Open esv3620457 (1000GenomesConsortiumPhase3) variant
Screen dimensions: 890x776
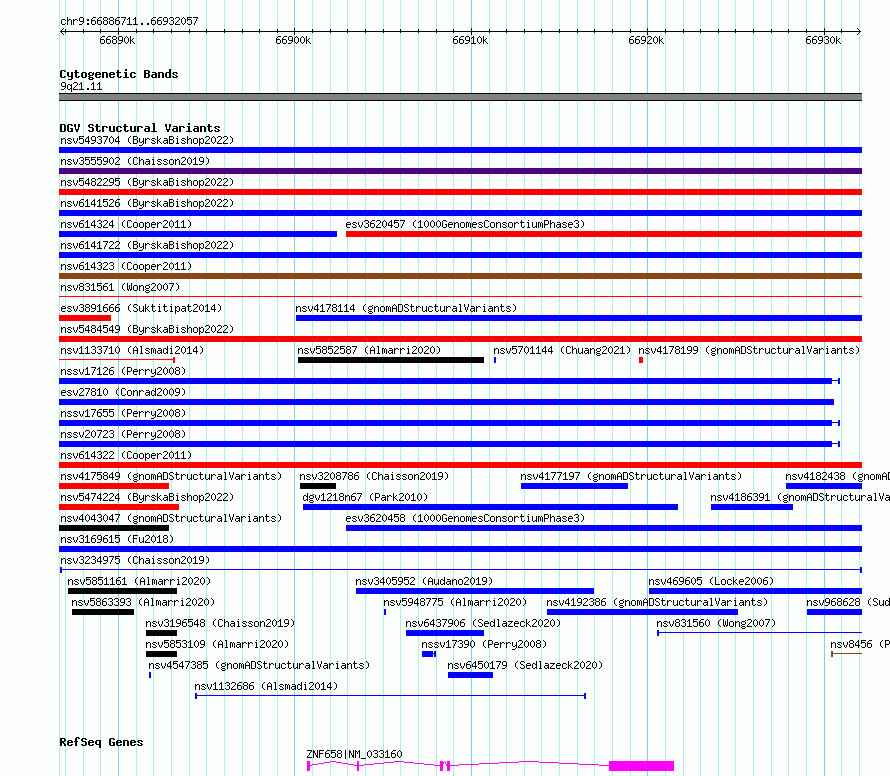coord(465,224)
